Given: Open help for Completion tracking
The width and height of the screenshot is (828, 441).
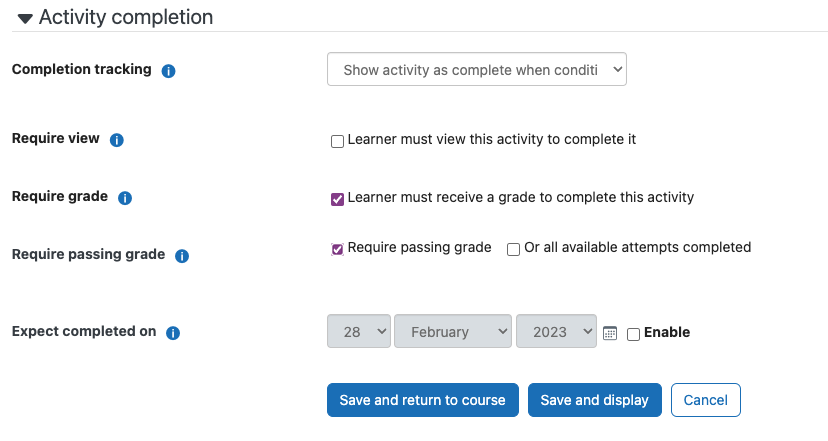Looking at the screenshot, I should click(x=168, y=71).
